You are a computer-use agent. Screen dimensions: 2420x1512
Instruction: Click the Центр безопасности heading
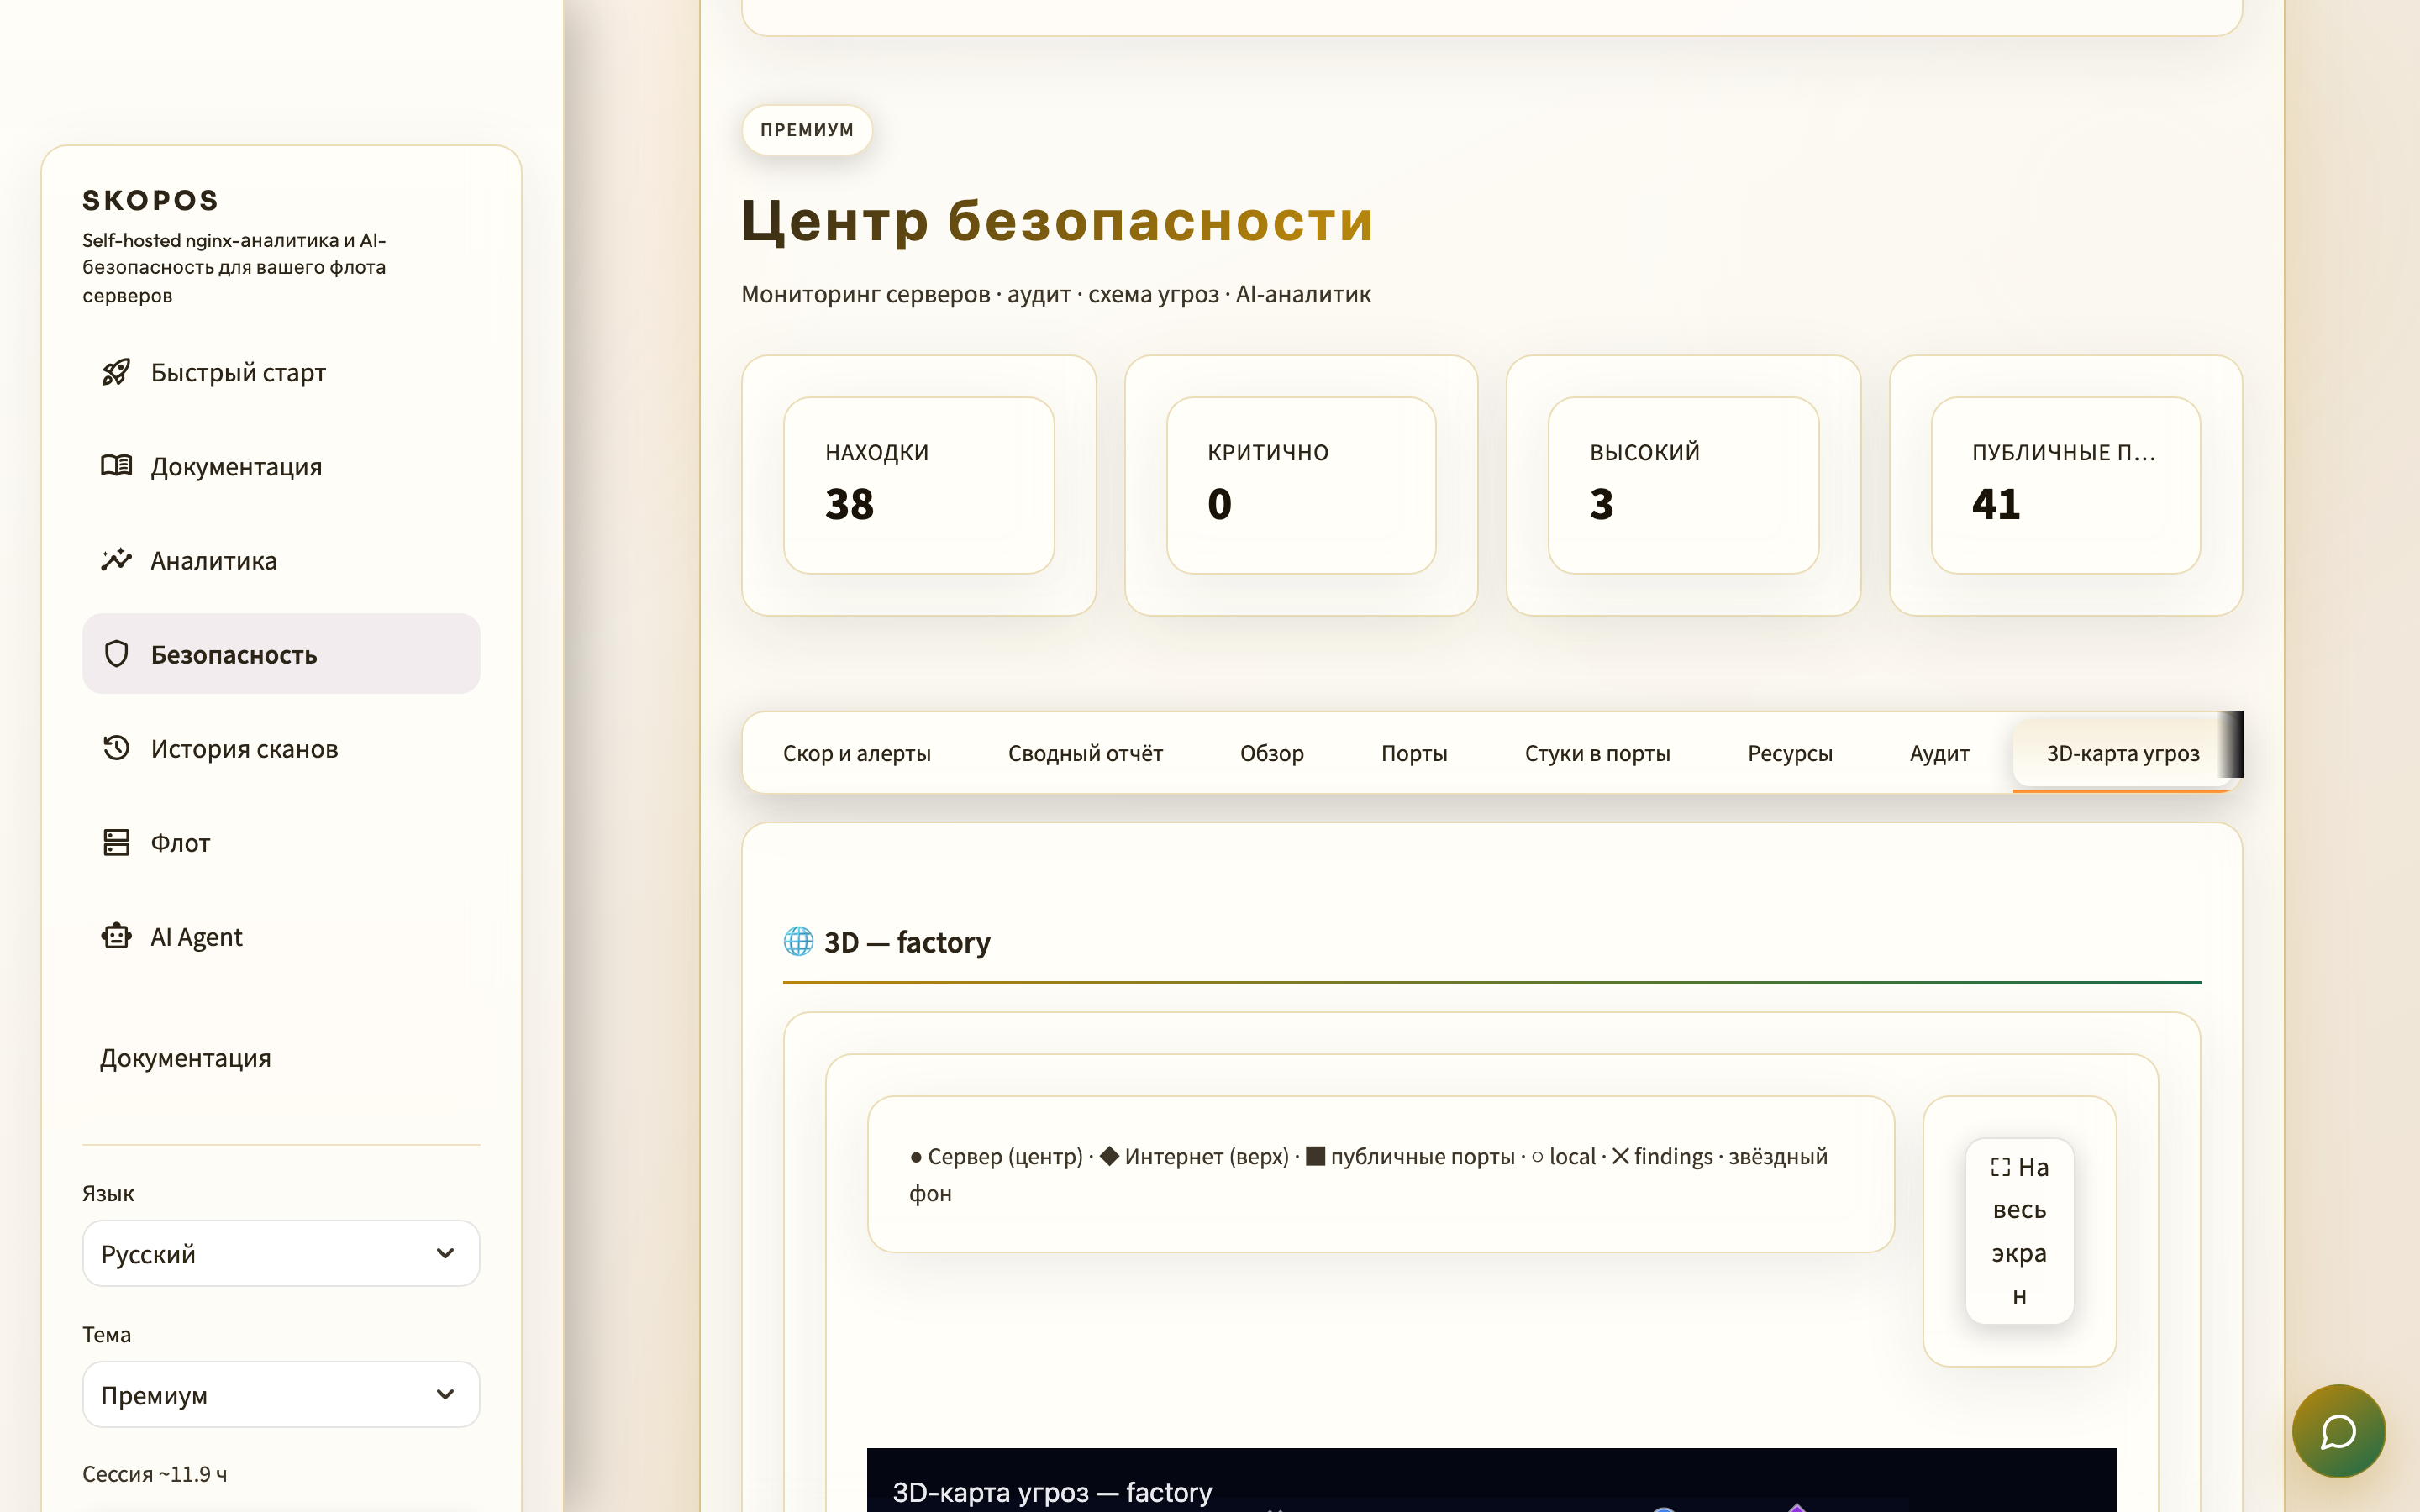pos(1057,220)
